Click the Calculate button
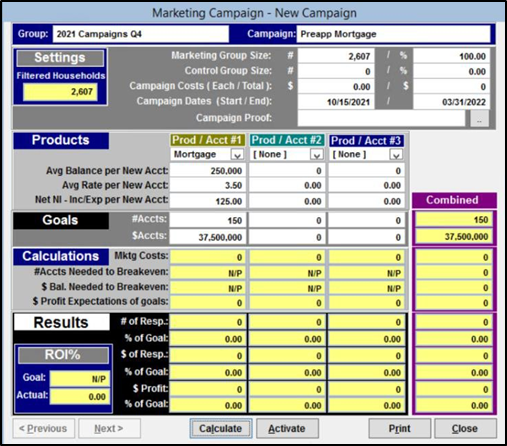 pyautogui.click(x=221, y=428)
